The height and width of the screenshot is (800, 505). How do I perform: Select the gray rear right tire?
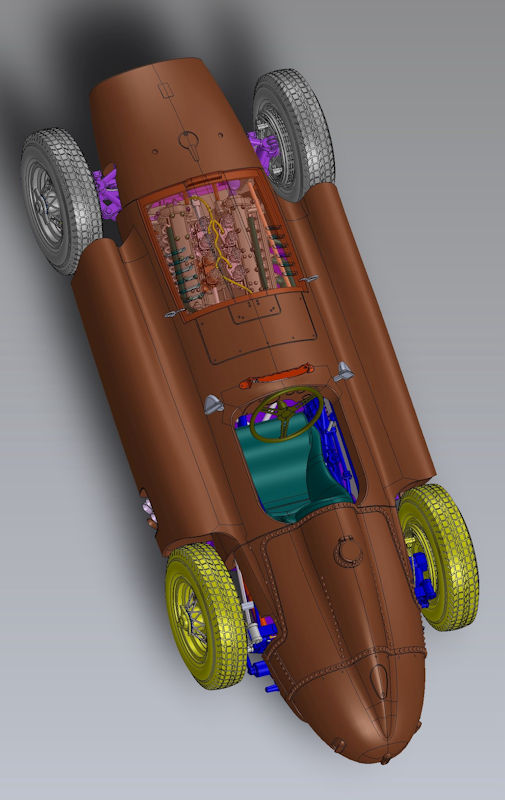[x=293, y=135]
